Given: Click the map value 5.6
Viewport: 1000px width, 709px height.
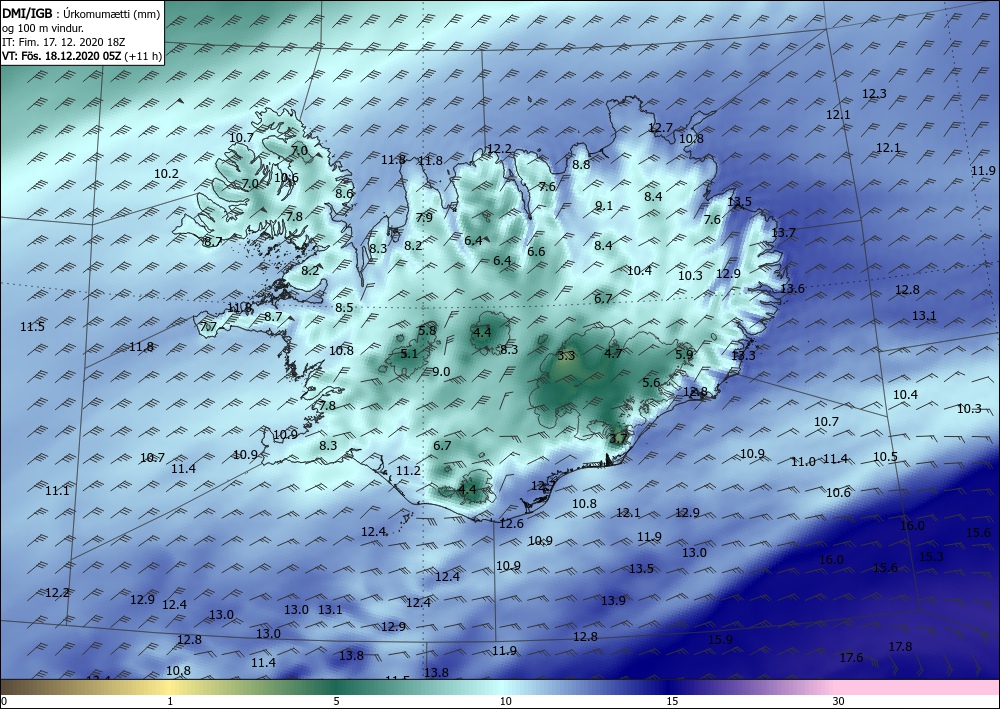Looking at the screenshot, I should point(651,383).
